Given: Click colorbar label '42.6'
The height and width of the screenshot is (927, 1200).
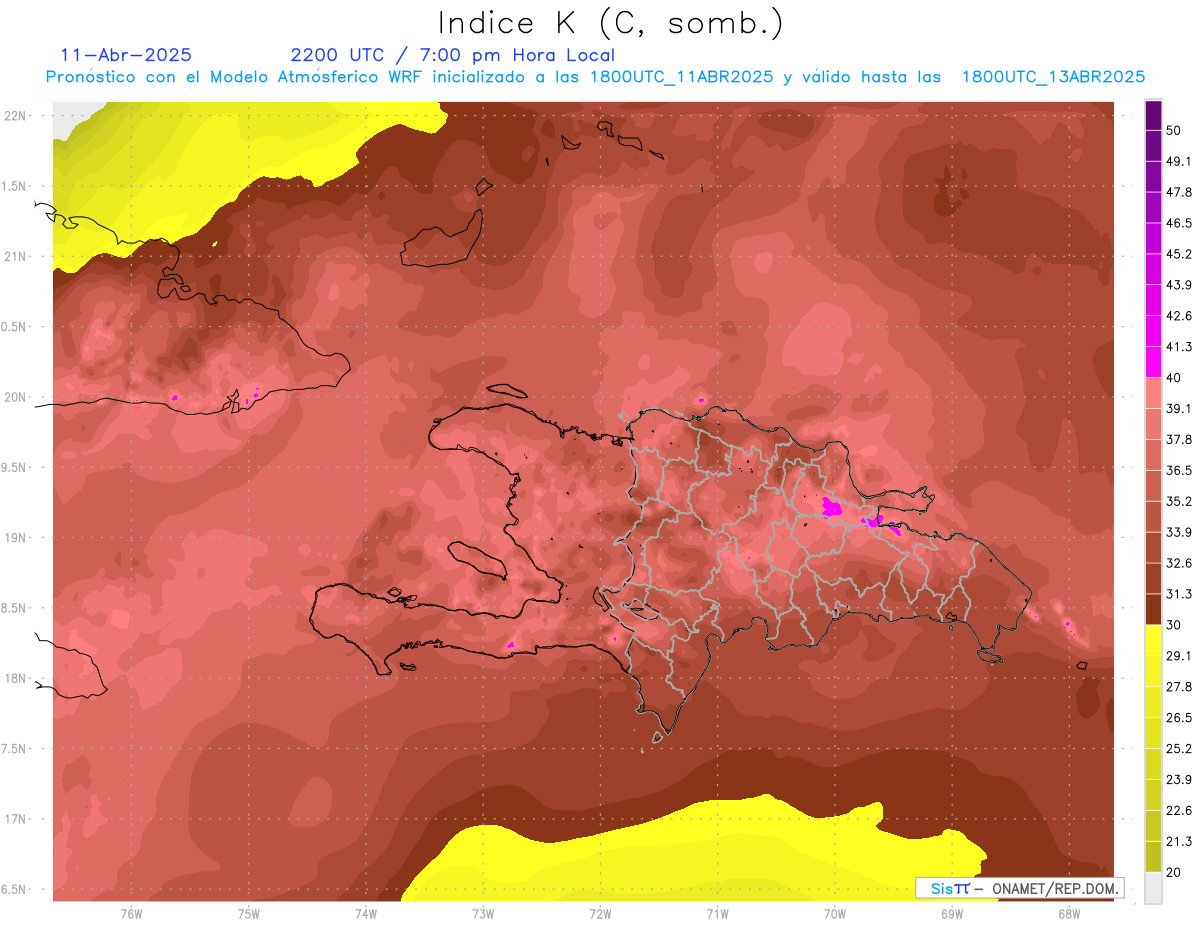Looking at the screenshot, I should click(1179, 316).
